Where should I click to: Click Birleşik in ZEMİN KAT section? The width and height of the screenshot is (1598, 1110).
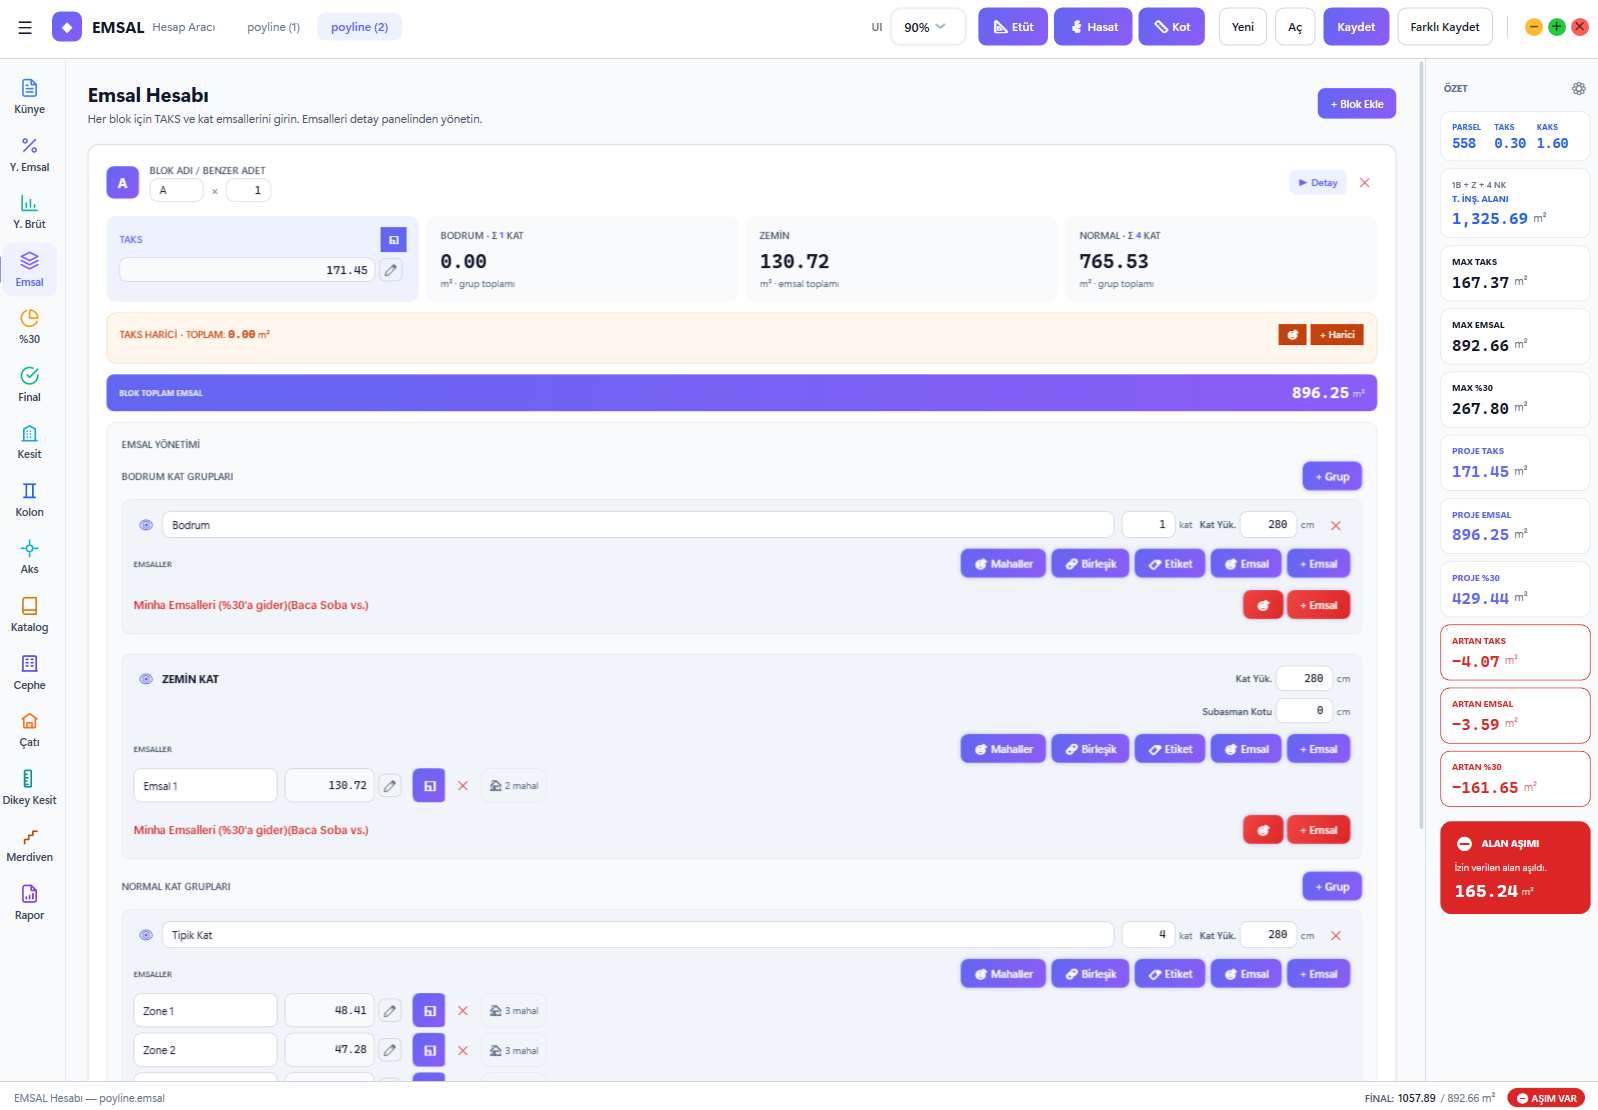point(1091,749)
